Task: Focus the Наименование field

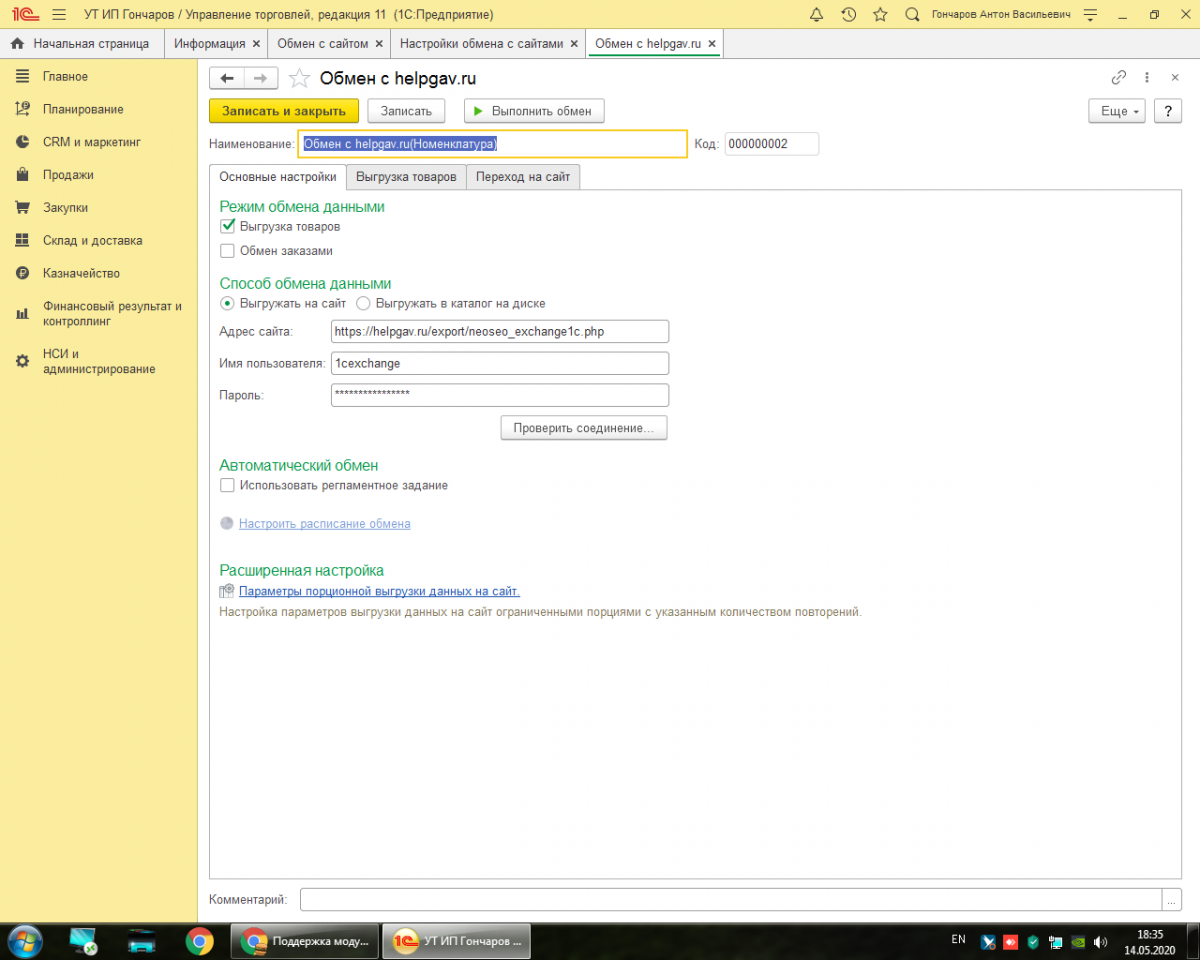Action: coord(493,144)
